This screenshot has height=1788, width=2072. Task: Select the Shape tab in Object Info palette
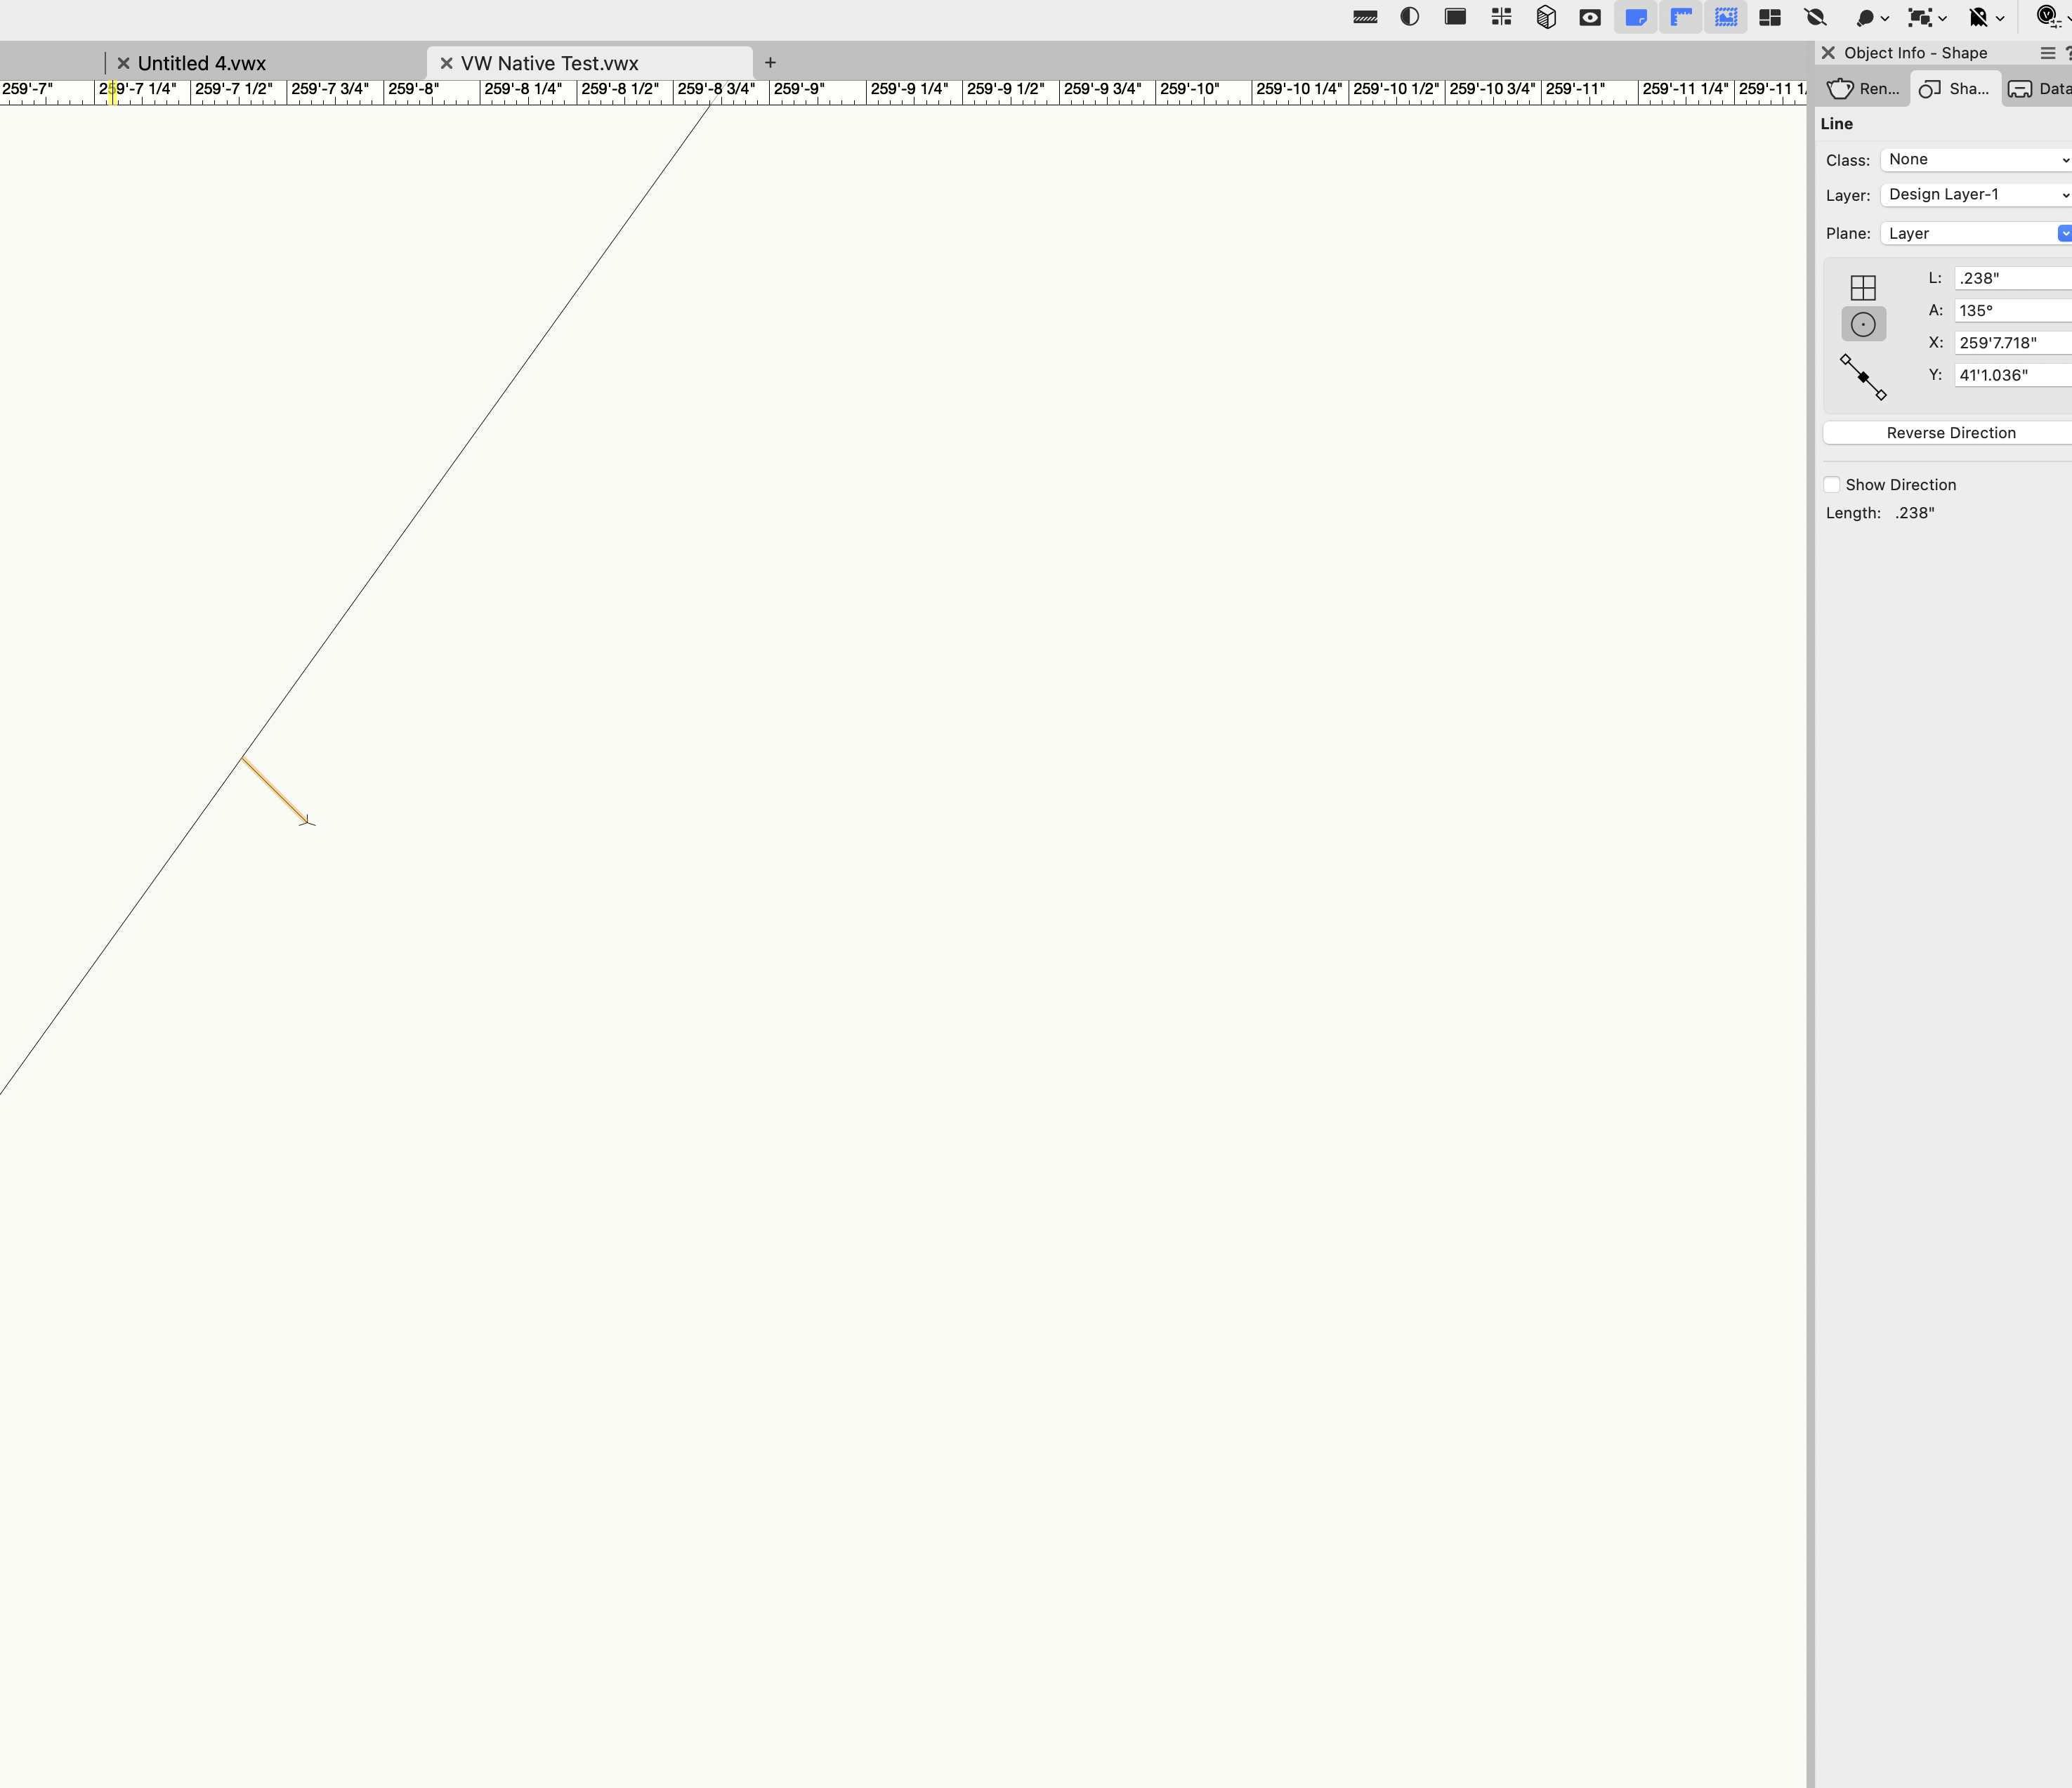click(x=1953, y=89)
